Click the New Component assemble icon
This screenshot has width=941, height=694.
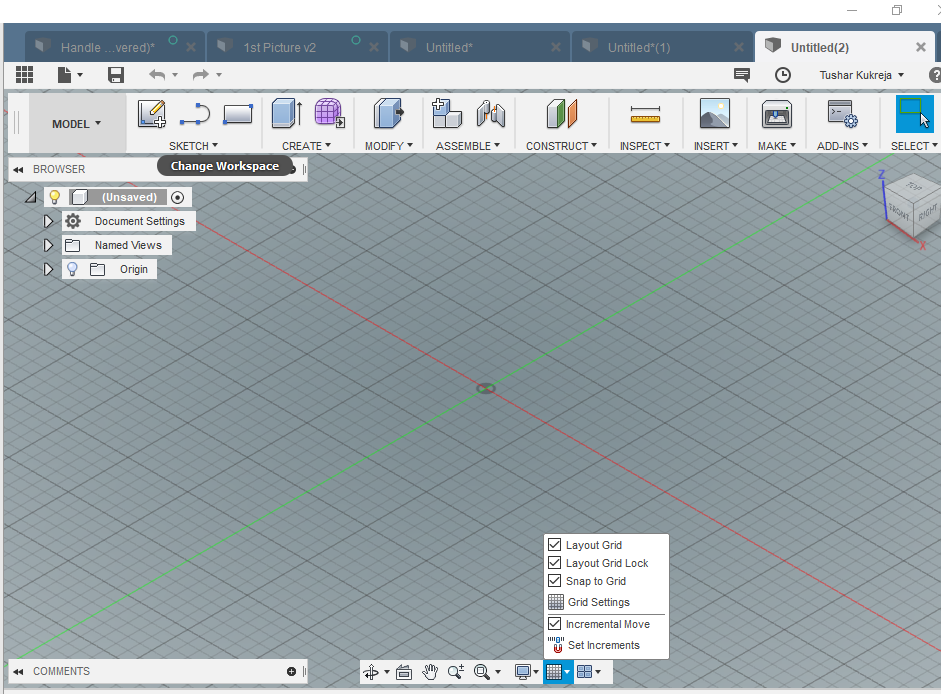pos(446,113)
